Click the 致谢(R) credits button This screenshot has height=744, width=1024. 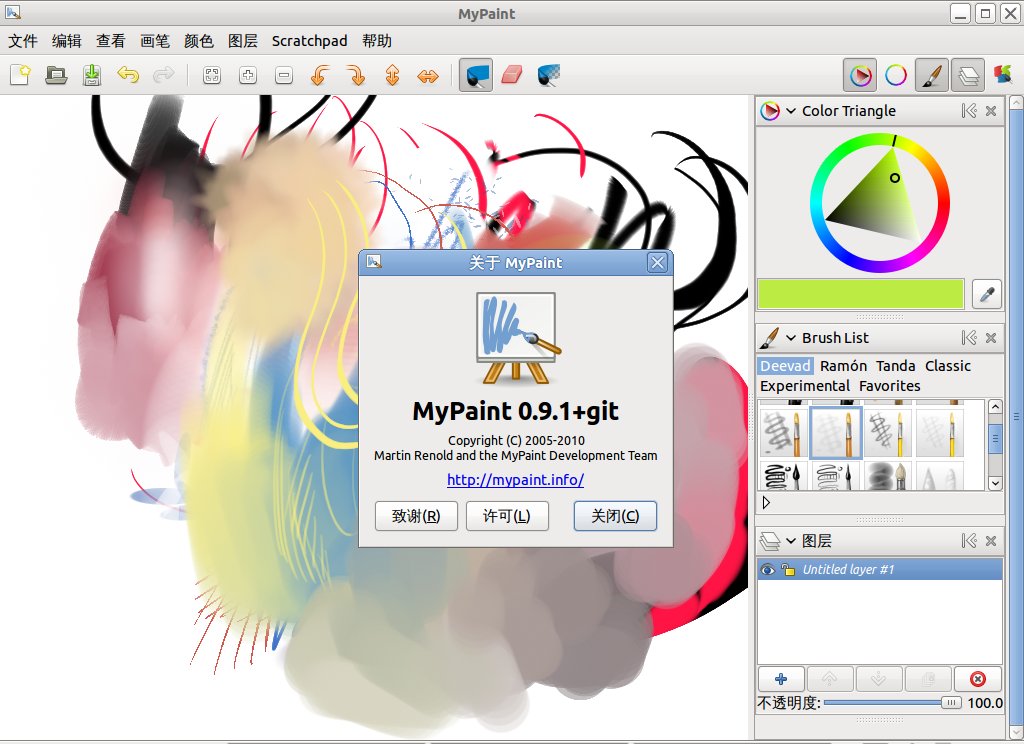click(416, 516)
